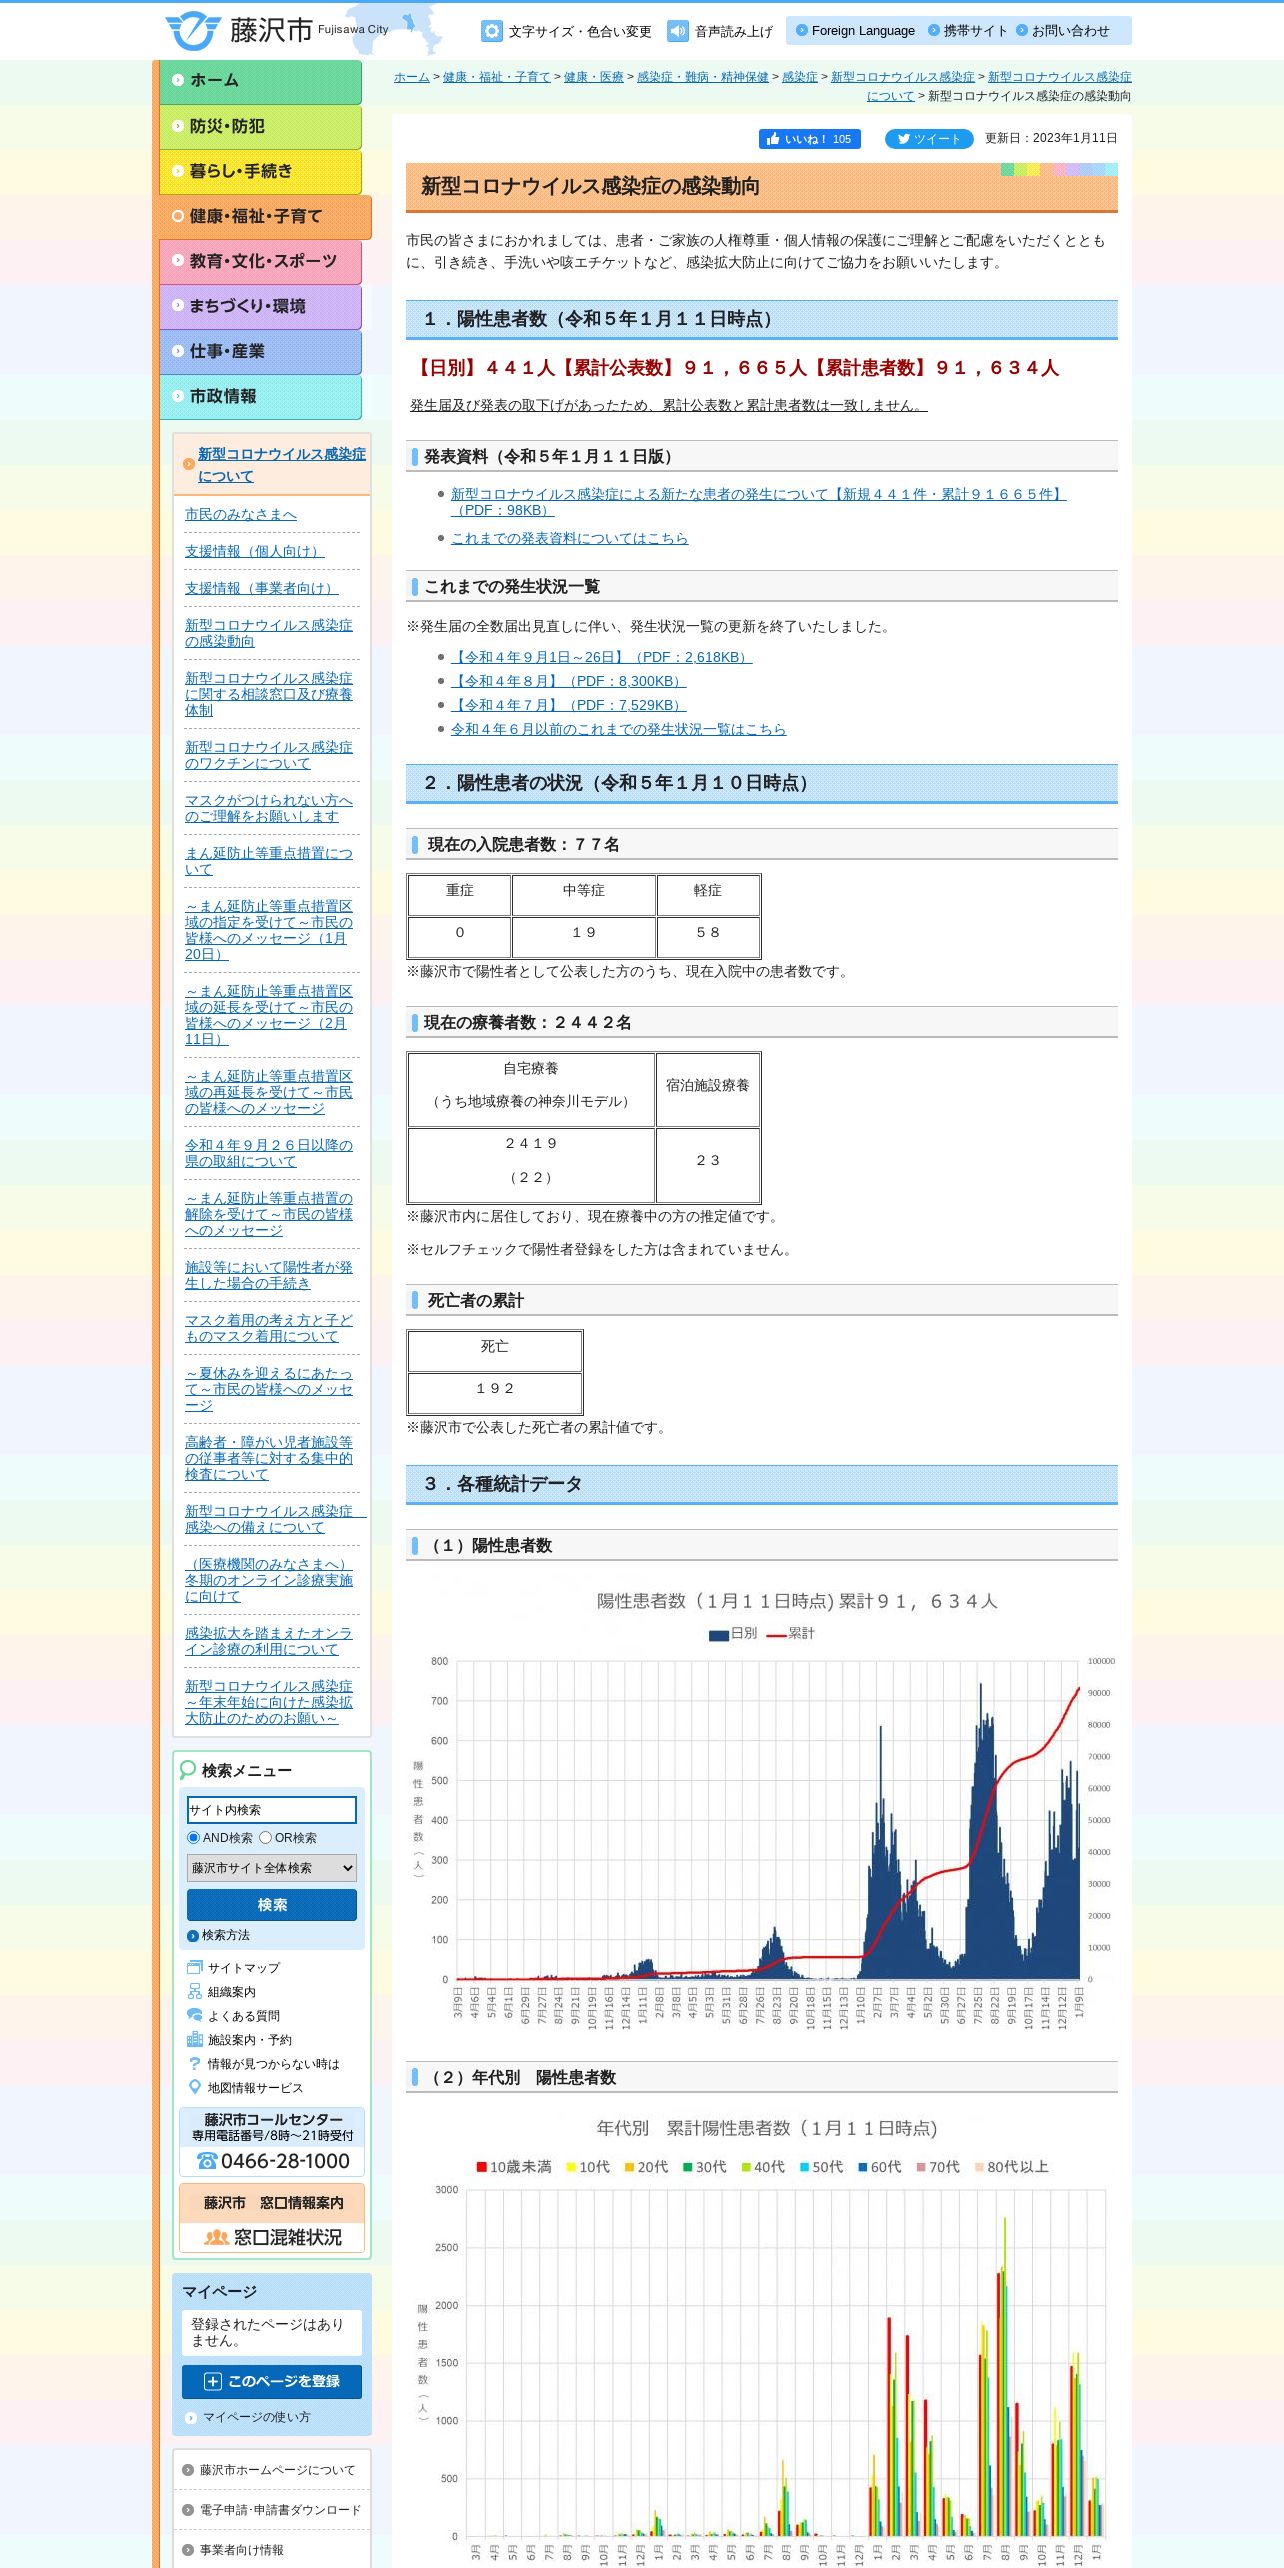Open the 防災・防犯 navigation menu item
Image resolution: width=1284 pixels, height=2568 pixels.
pos(260,127)
